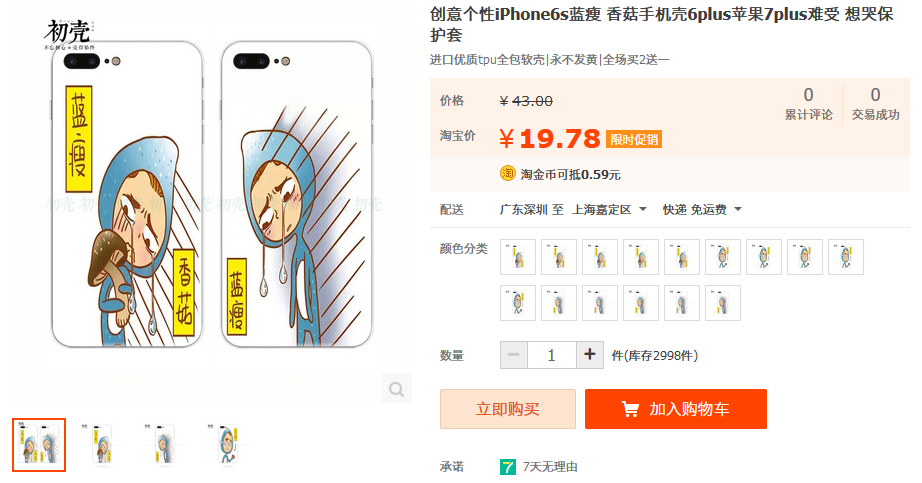922x483 pixels.
Task: Expand the 上海嘉定区 destination dropdown
Action: coord(609,209)
